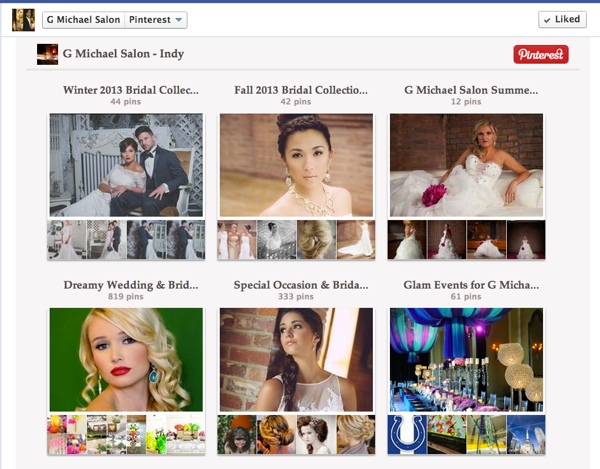Viewport: 600px width, 469px height.
Task: Open the Fall 2013 bride portrait cover
Action: click(296, 165)
